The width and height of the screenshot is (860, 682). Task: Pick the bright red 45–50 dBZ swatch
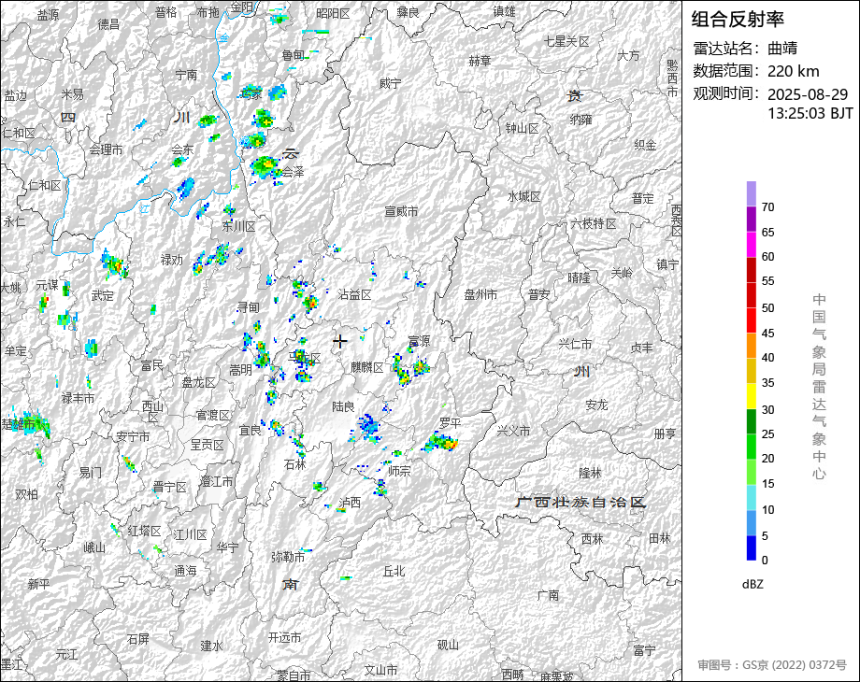click(751, 320)
